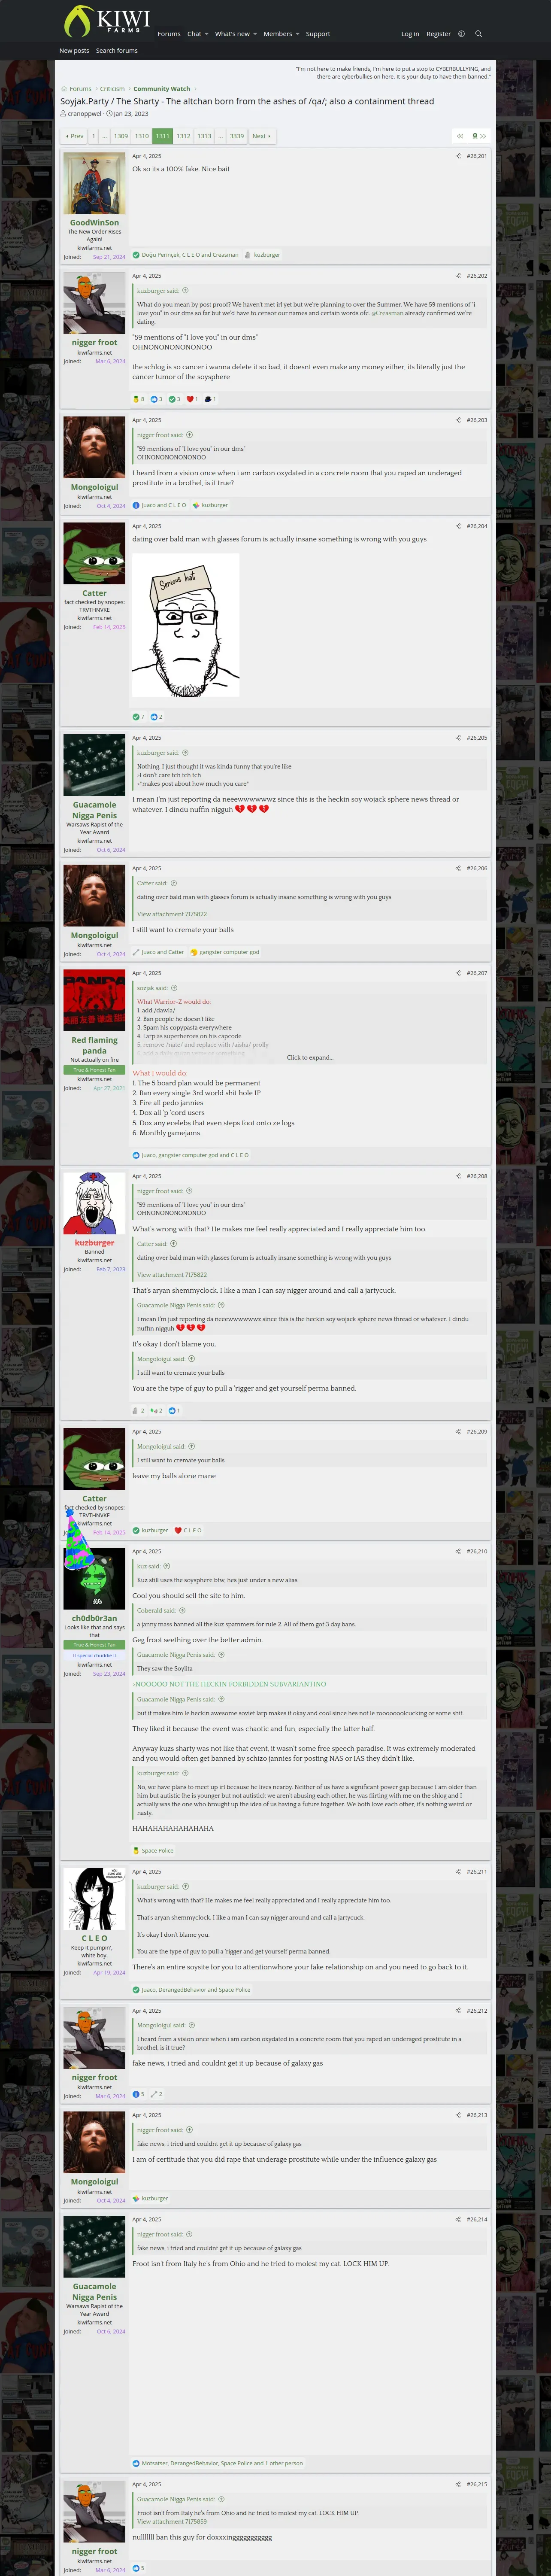The height and width of the screenshot is (2576, 551).
Task: Toggle the dark/light style icon in header
Action: pyautogui.click(x=461, y=34)
